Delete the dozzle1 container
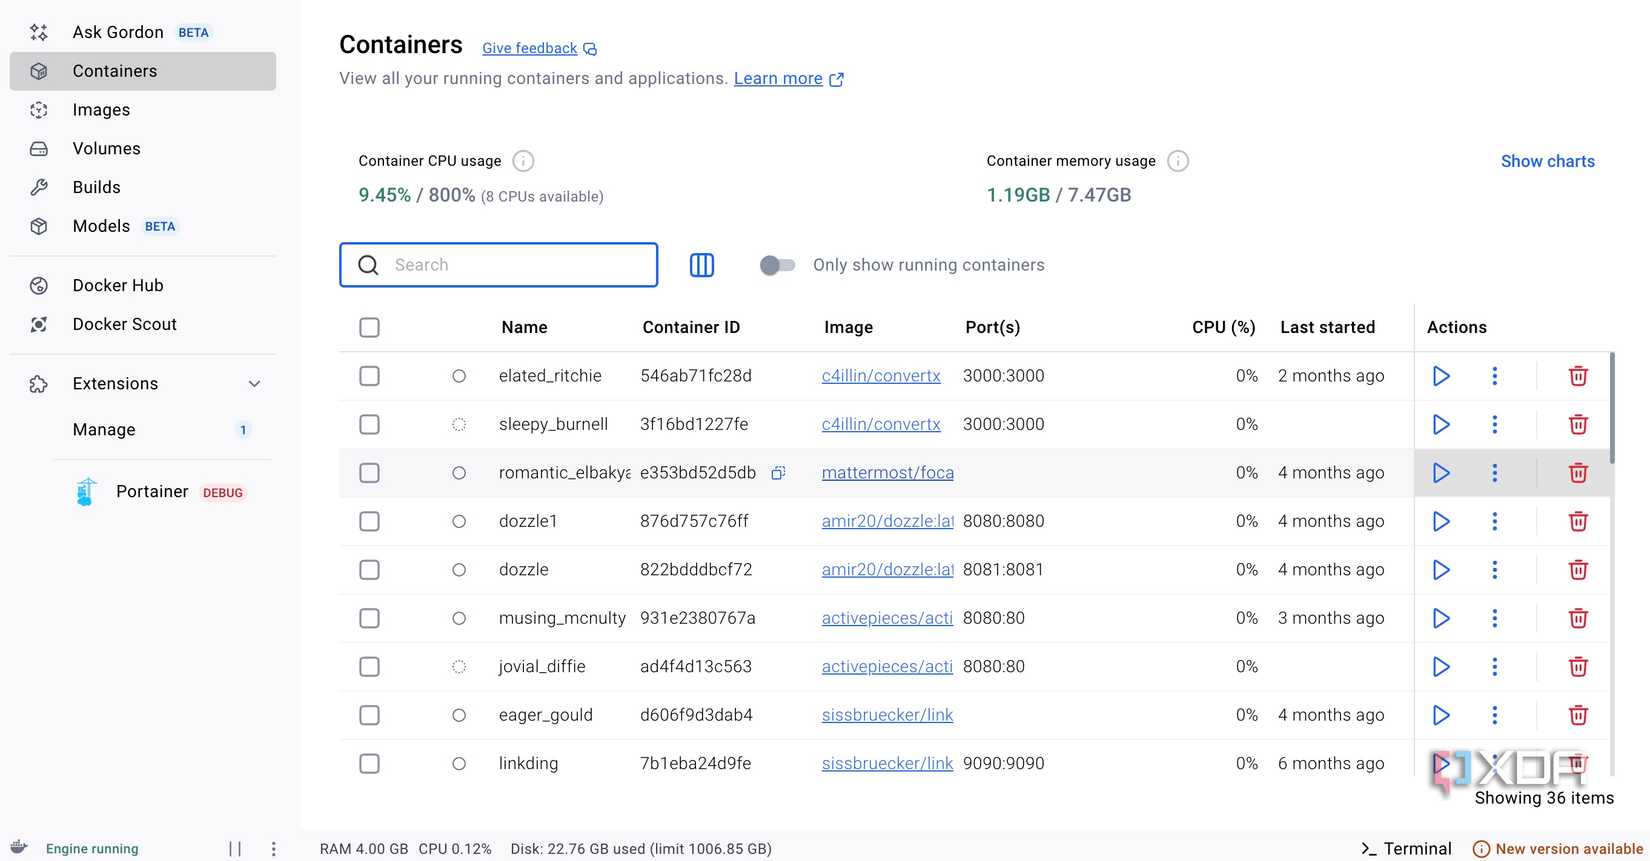1650x861 pixels. pyautogui.click(x=1578, y=521)
